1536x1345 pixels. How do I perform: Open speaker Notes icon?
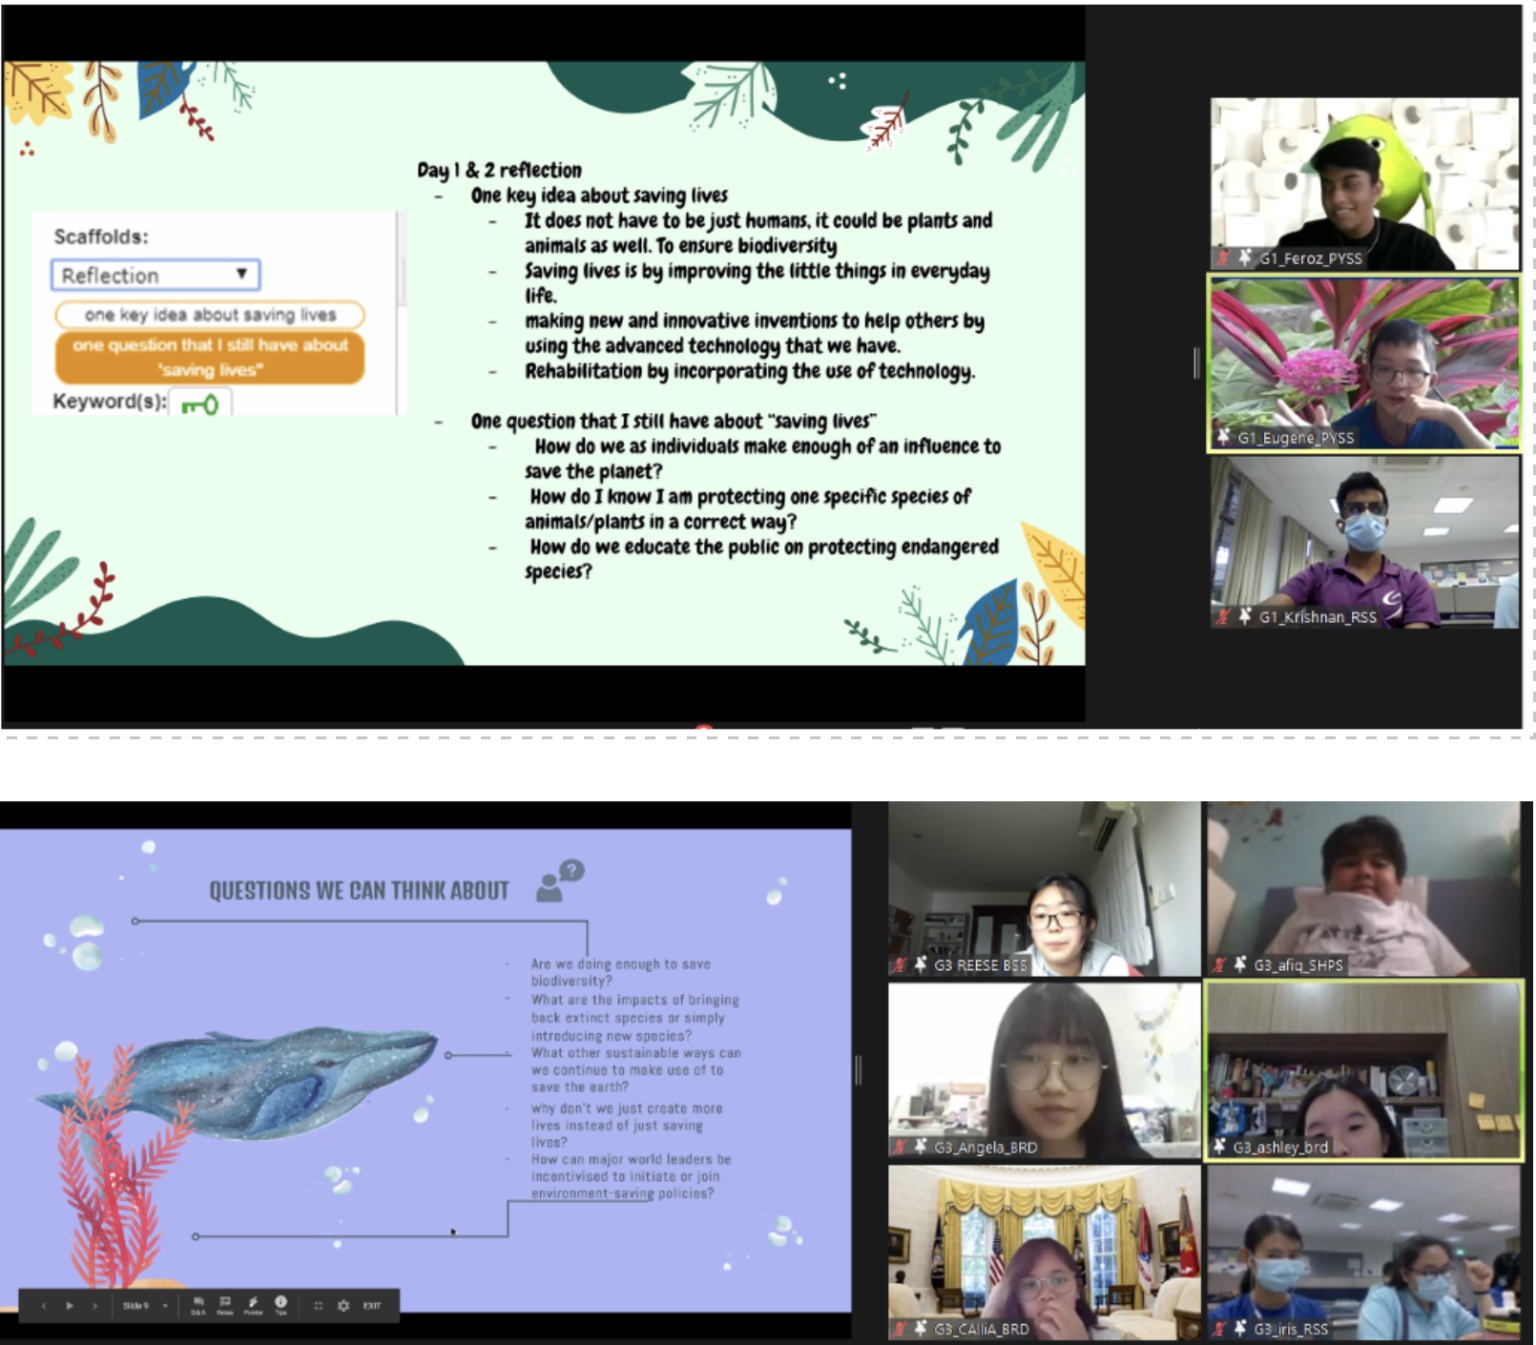[x=225, y=1304]
